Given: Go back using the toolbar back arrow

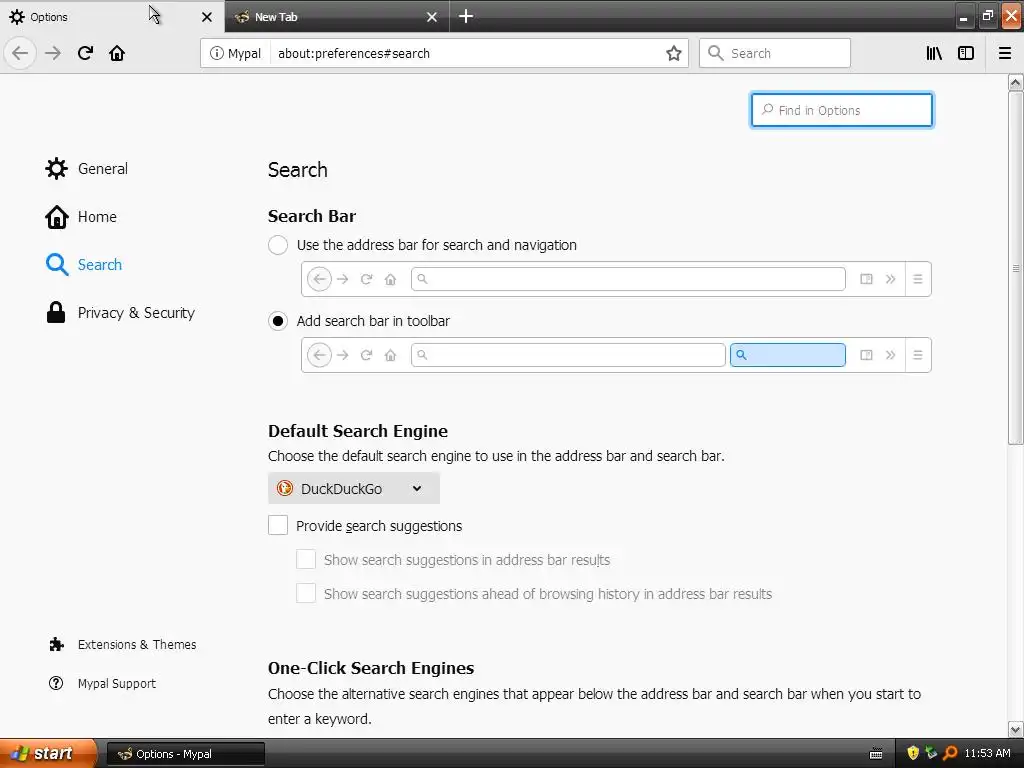Looking at the screenshot, I should pos(20,53).
